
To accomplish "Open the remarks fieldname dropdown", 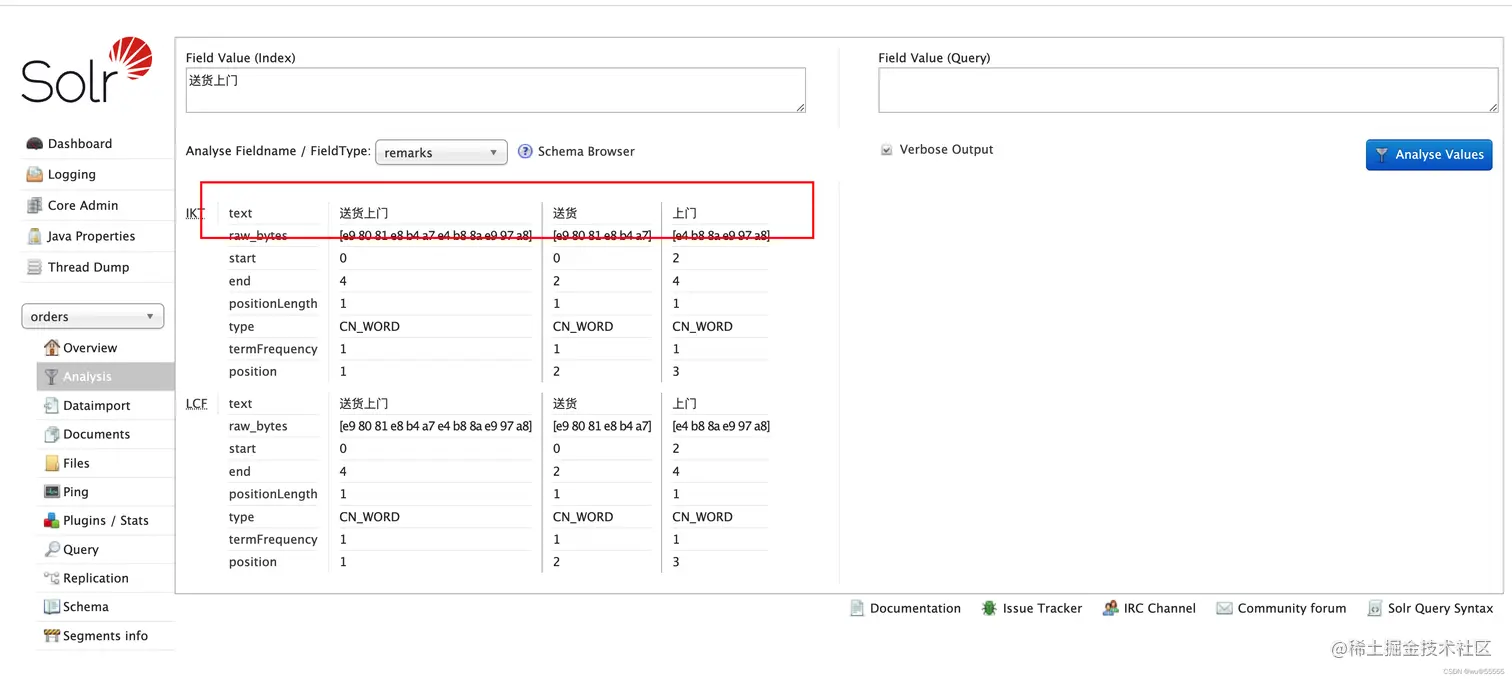I will pyautogui.click(x=441, y=152).
